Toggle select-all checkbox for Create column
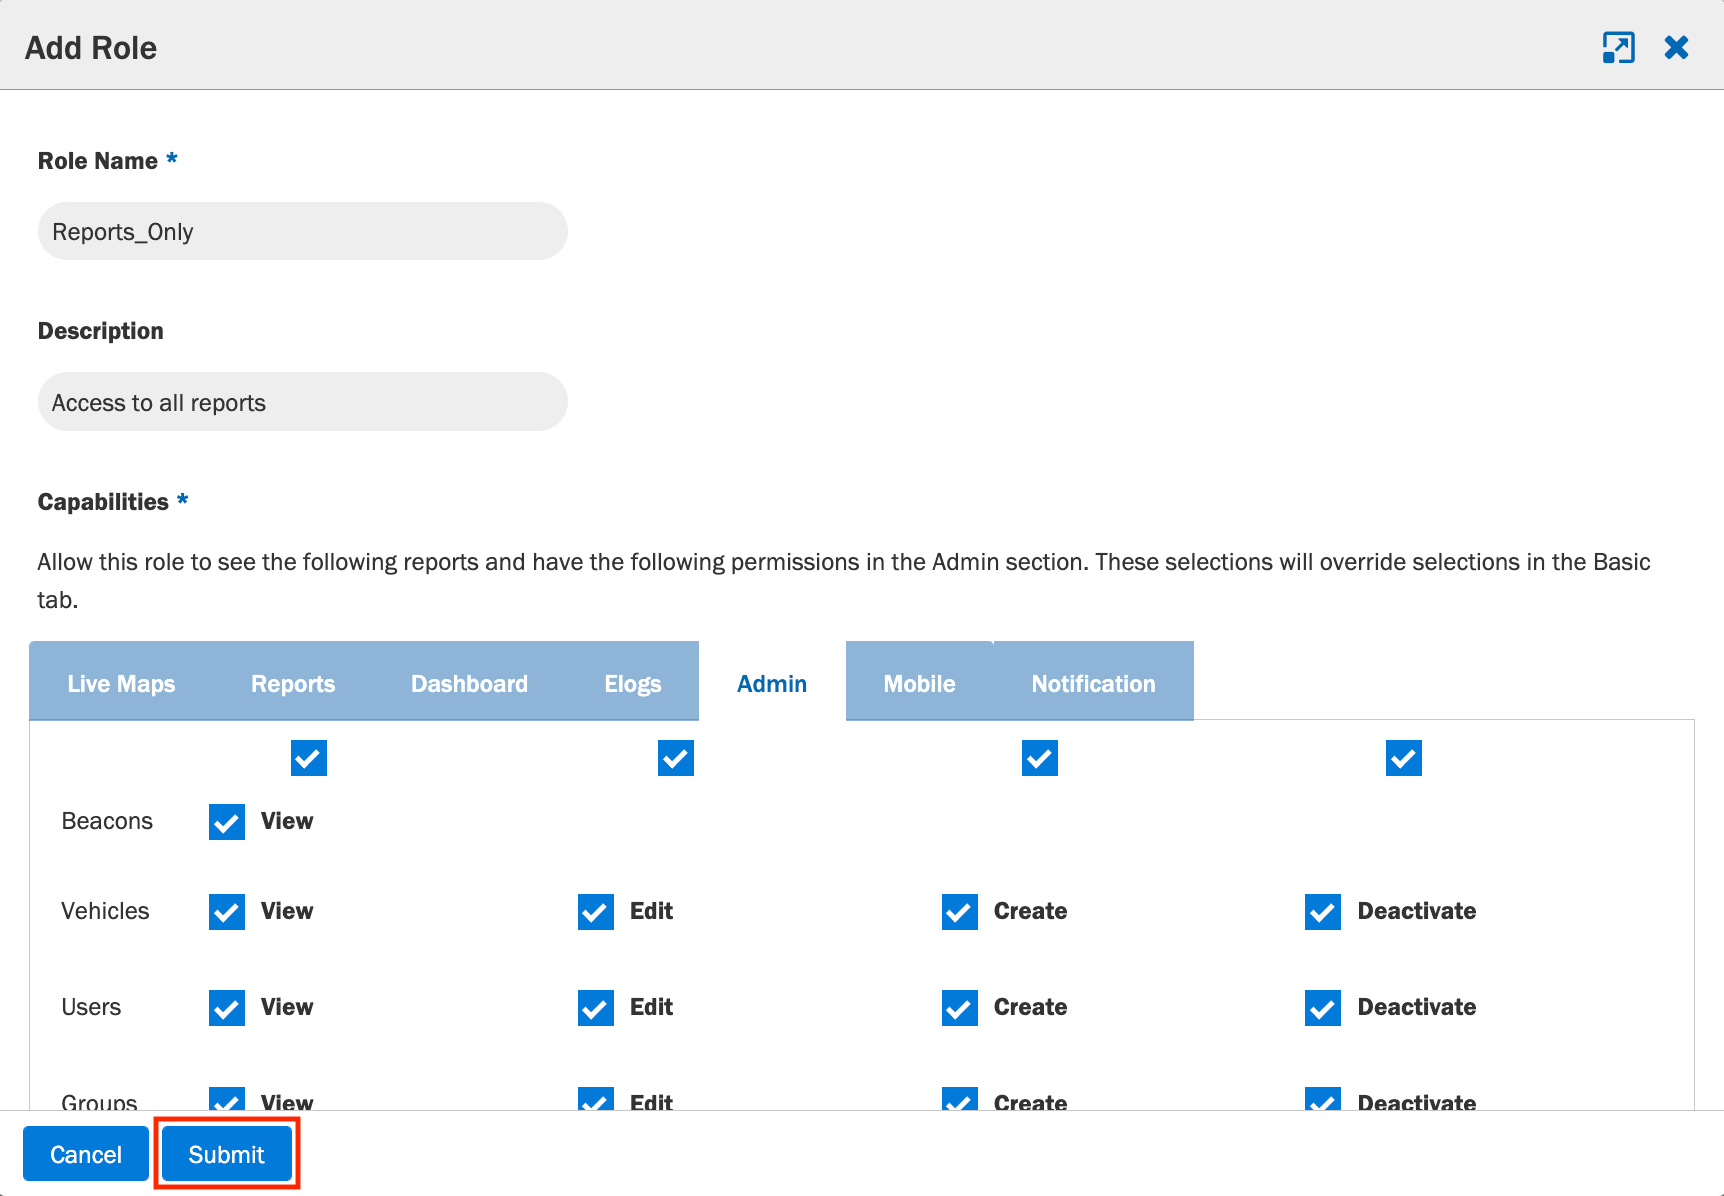The height and width of the screenshot is (1196, 1724). (1040, 758)
